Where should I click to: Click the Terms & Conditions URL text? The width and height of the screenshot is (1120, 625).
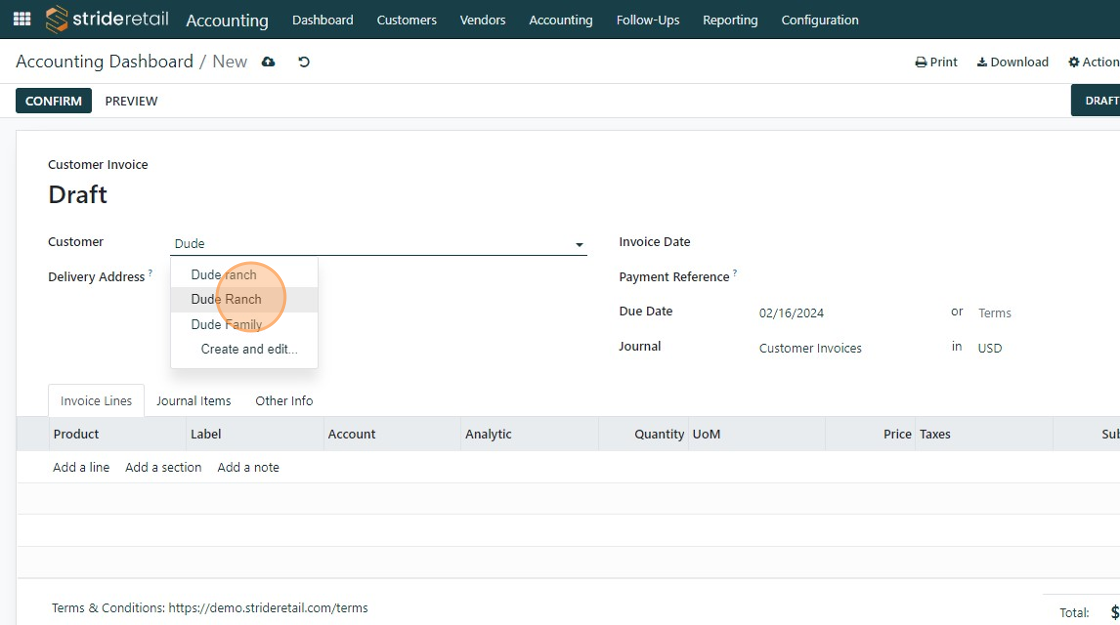(268, 608)
